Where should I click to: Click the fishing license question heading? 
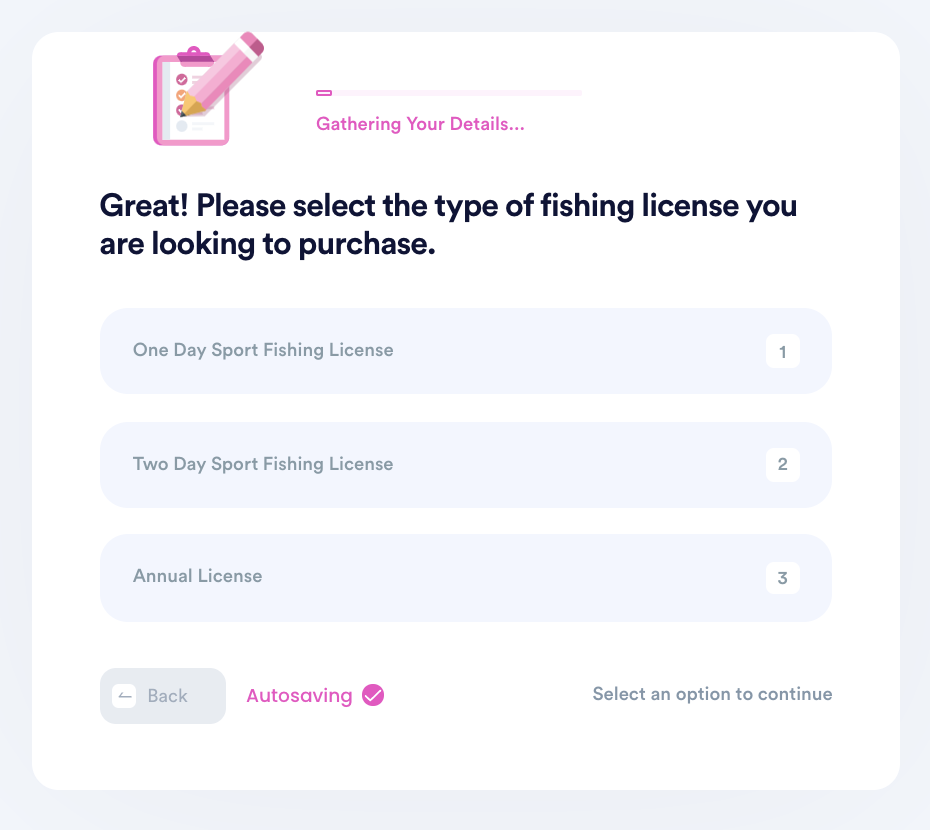click(x=448, y=224)
